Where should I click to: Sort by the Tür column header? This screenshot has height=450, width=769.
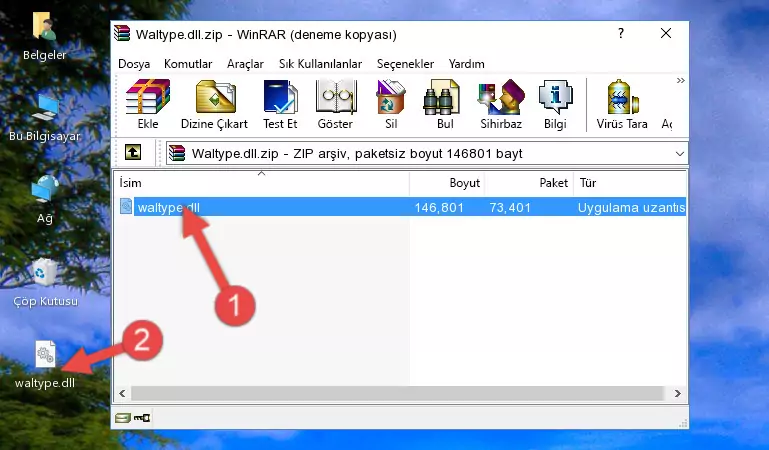pos(630,183)
